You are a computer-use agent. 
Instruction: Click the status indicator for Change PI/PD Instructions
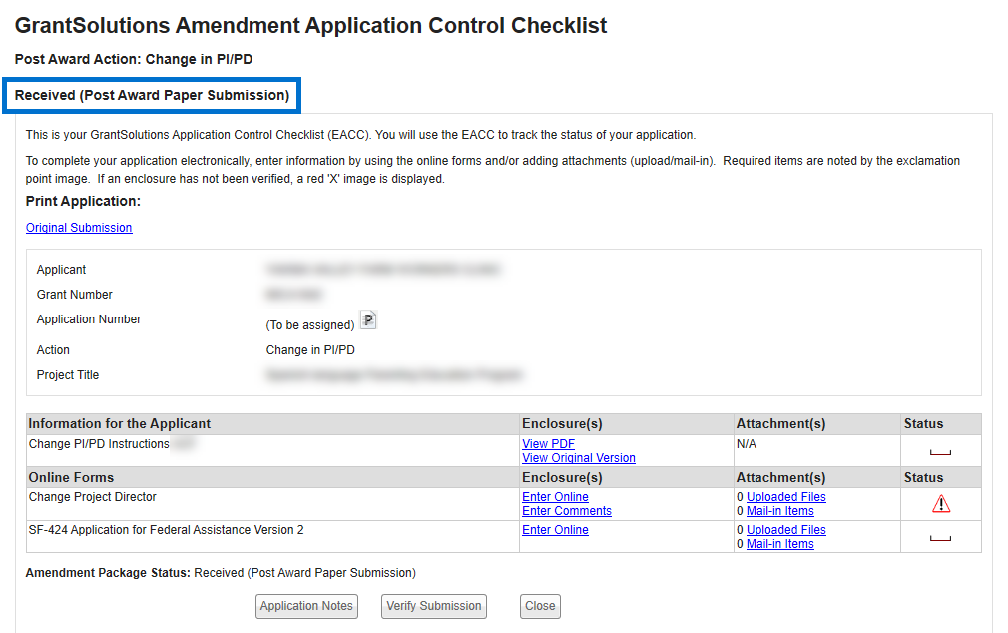940,452
